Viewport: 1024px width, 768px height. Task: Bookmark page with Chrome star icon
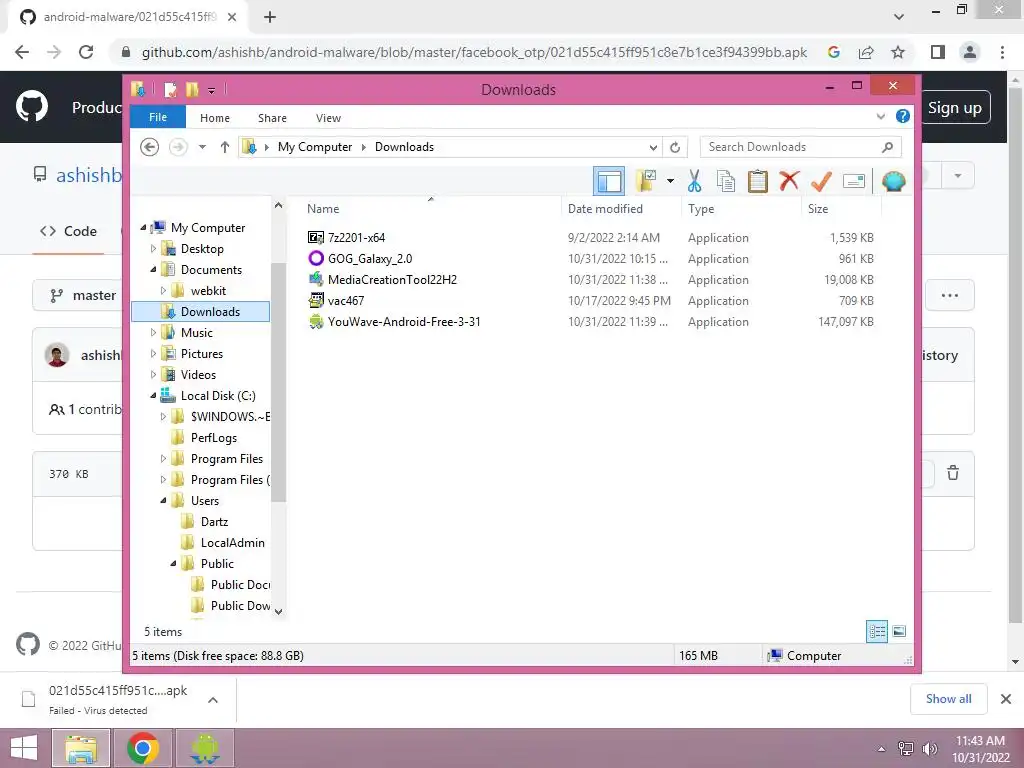point(898,52)
